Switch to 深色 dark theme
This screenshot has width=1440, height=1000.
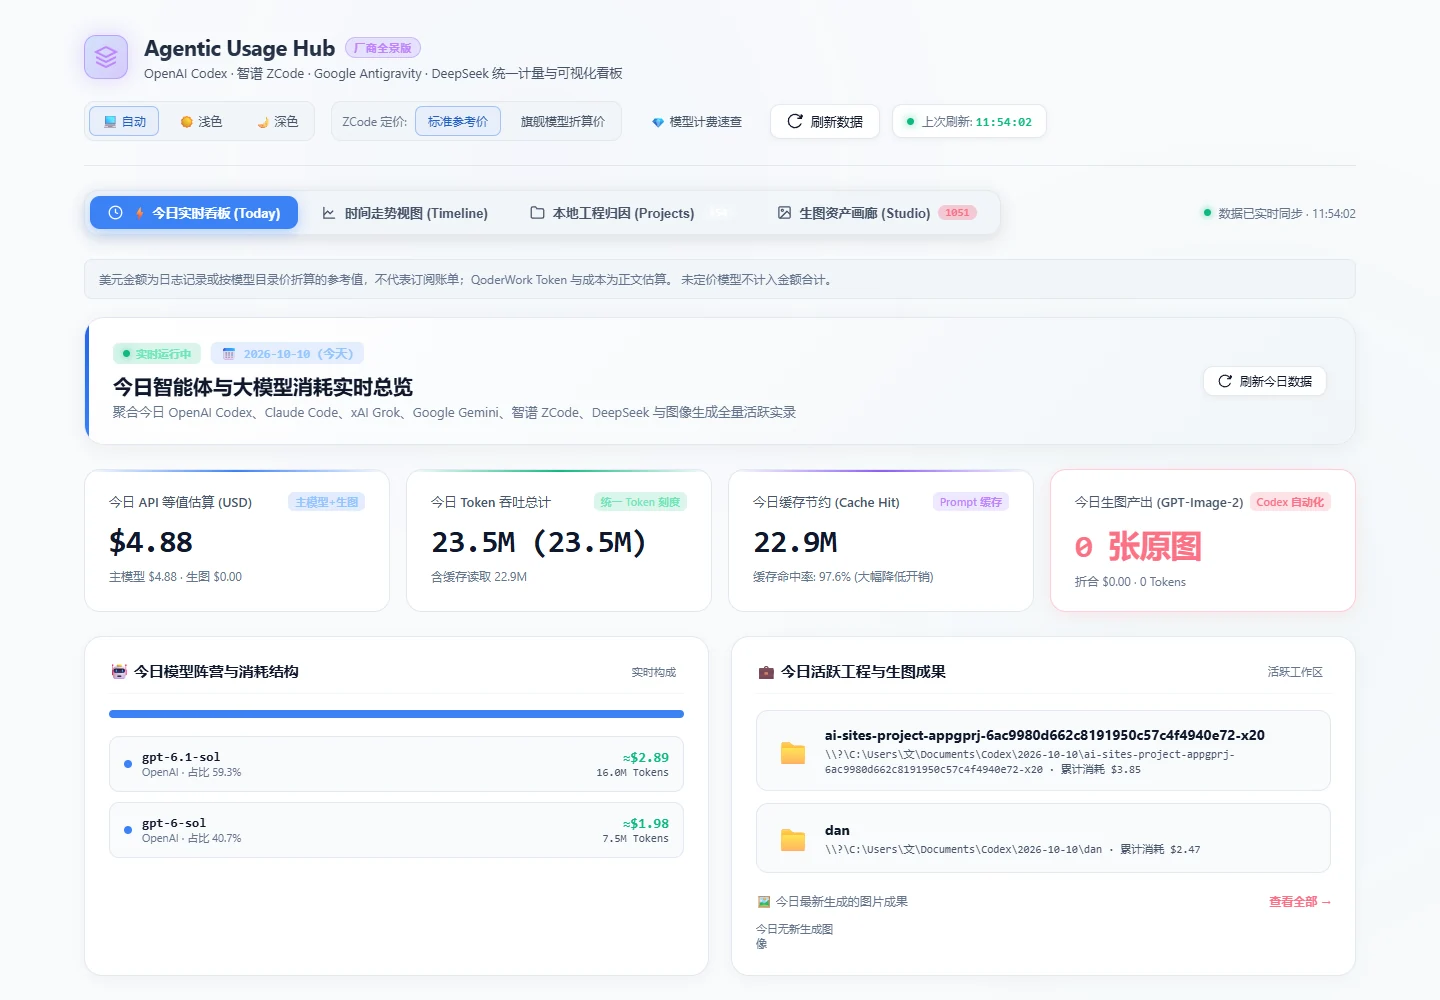277,121
